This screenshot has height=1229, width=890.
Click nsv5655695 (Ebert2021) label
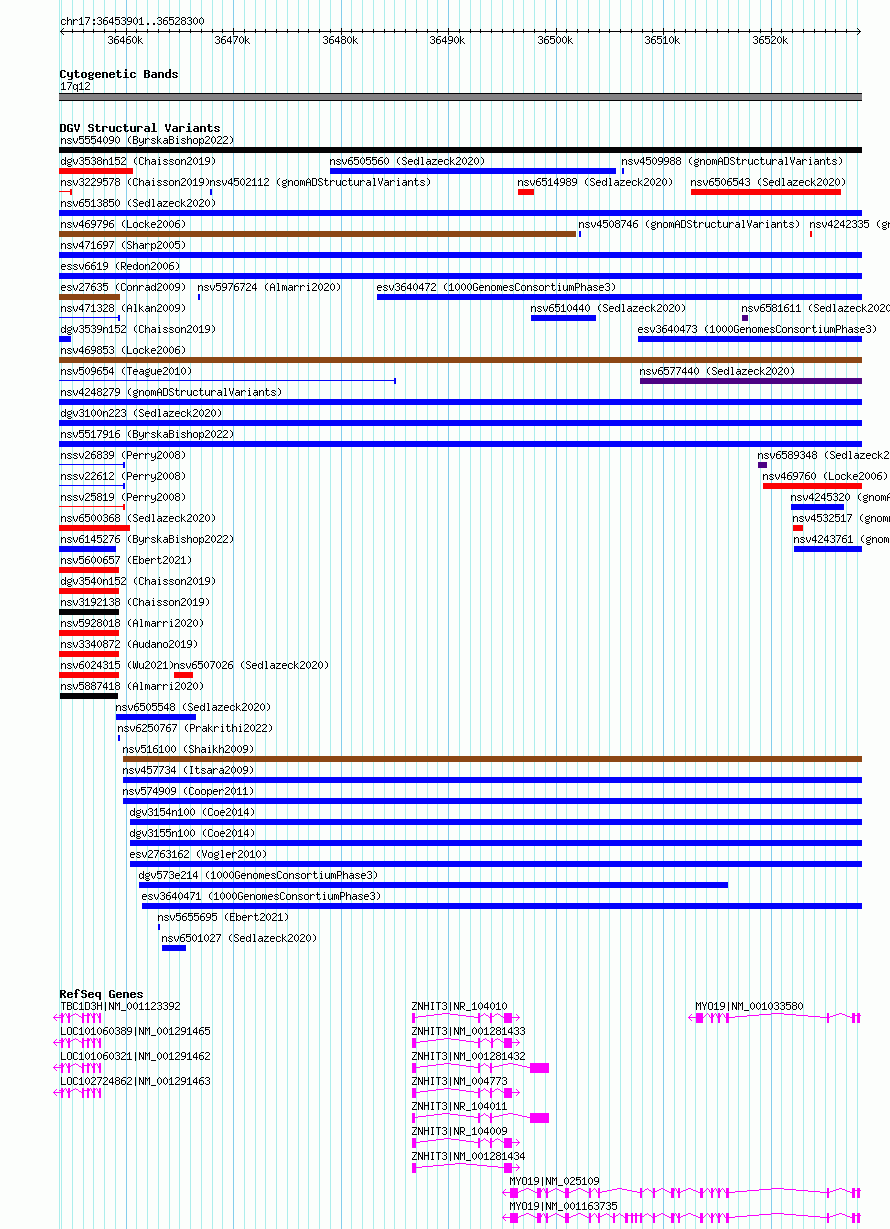pyautogui.click(x=223, y=917)
